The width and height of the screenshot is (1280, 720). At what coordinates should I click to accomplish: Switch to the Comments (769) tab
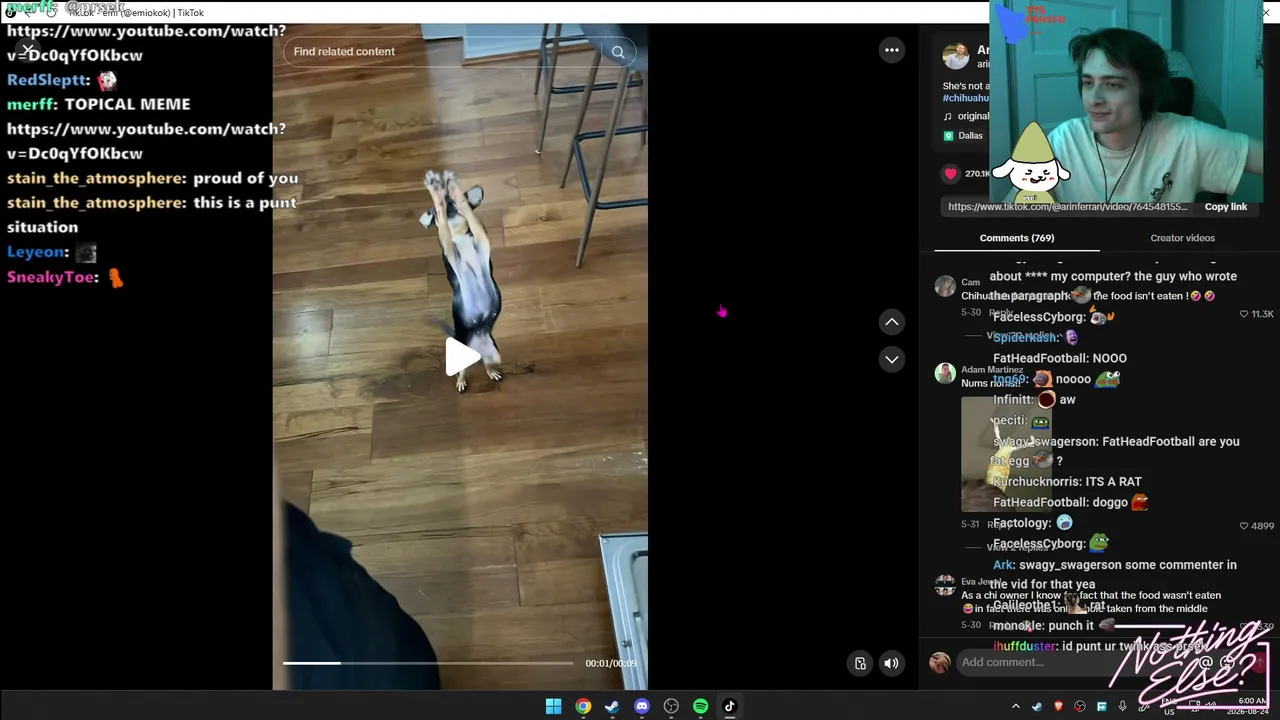[x=1017, y=238]
